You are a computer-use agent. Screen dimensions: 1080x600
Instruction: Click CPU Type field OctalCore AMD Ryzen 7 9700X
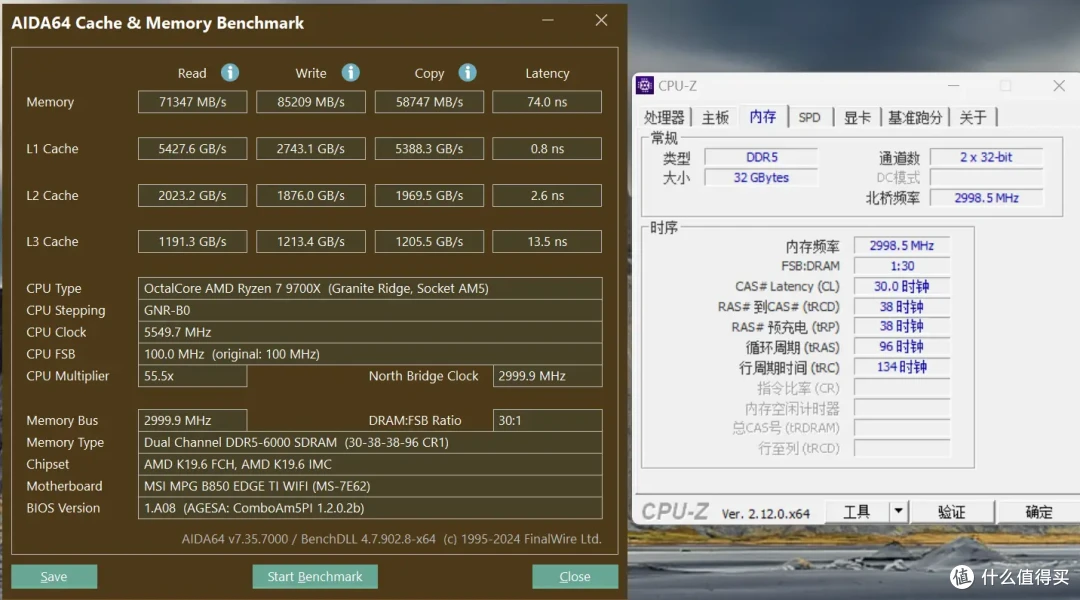tap(370, 288)
